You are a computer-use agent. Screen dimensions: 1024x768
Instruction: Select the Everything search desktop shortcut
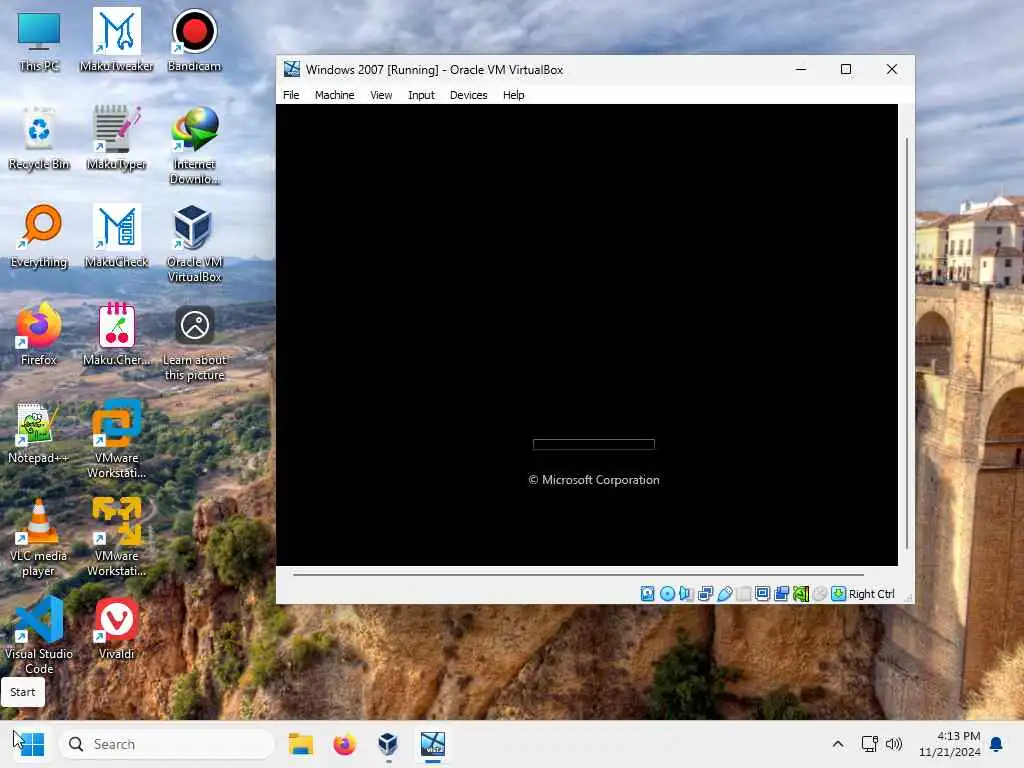[39, 236]
